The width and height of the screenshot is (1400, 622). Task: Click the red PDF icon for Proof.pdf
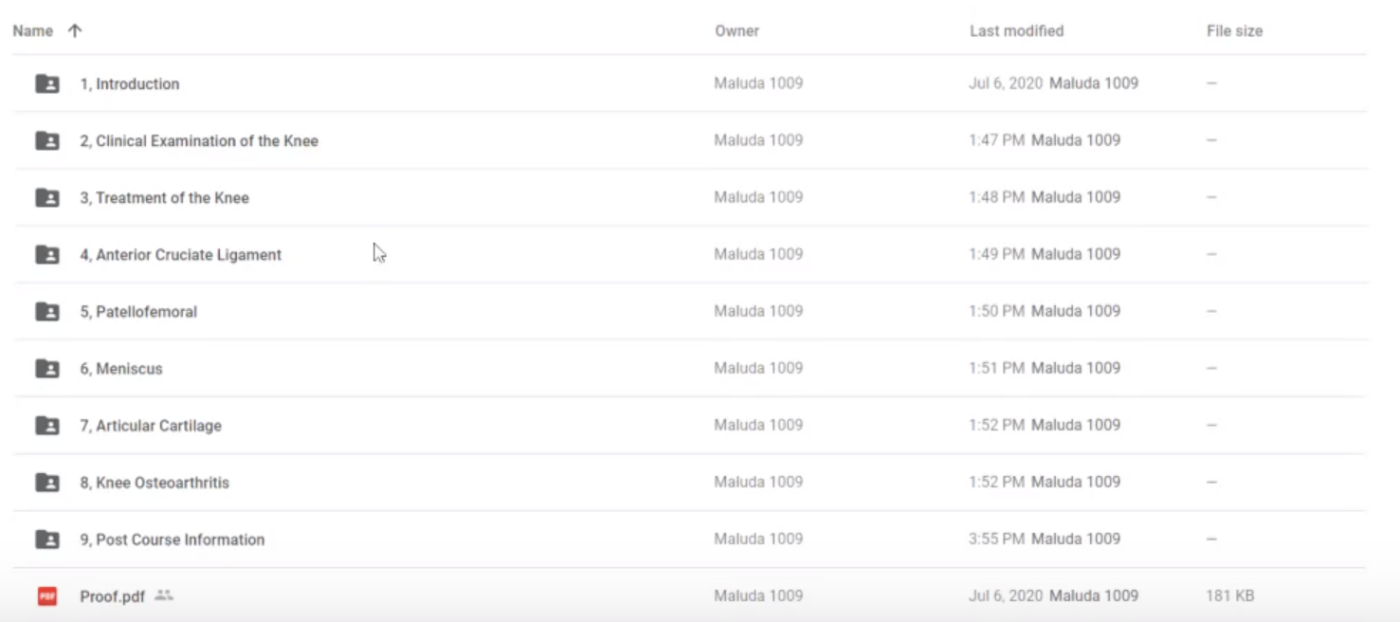click(x=47, y=596)
